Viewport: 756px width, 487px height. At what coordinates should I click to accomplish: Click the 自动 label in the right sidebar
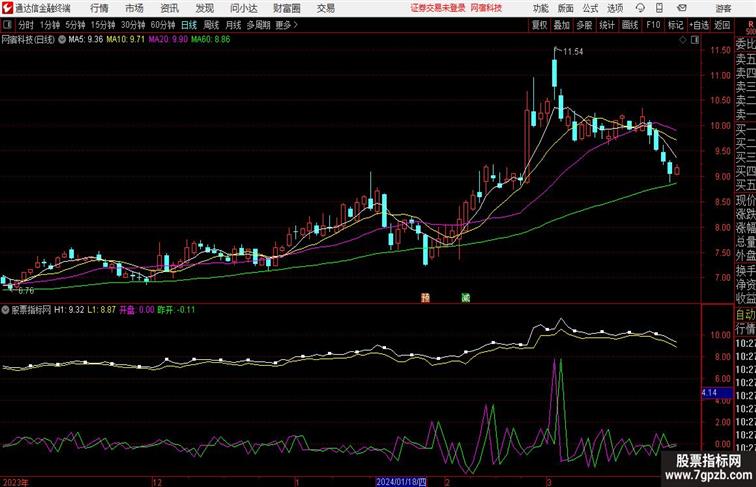click(745, 315)
